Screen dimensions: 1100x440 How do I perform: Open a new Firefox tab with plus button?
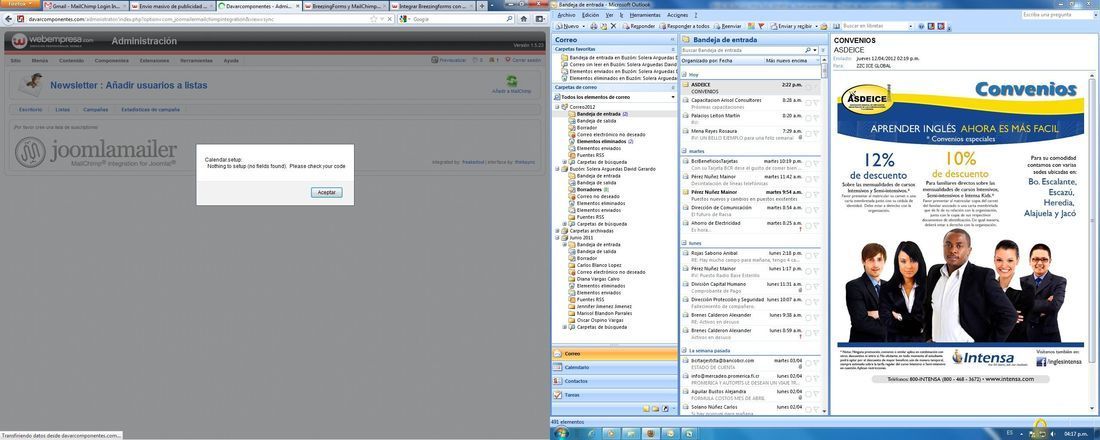480,6
